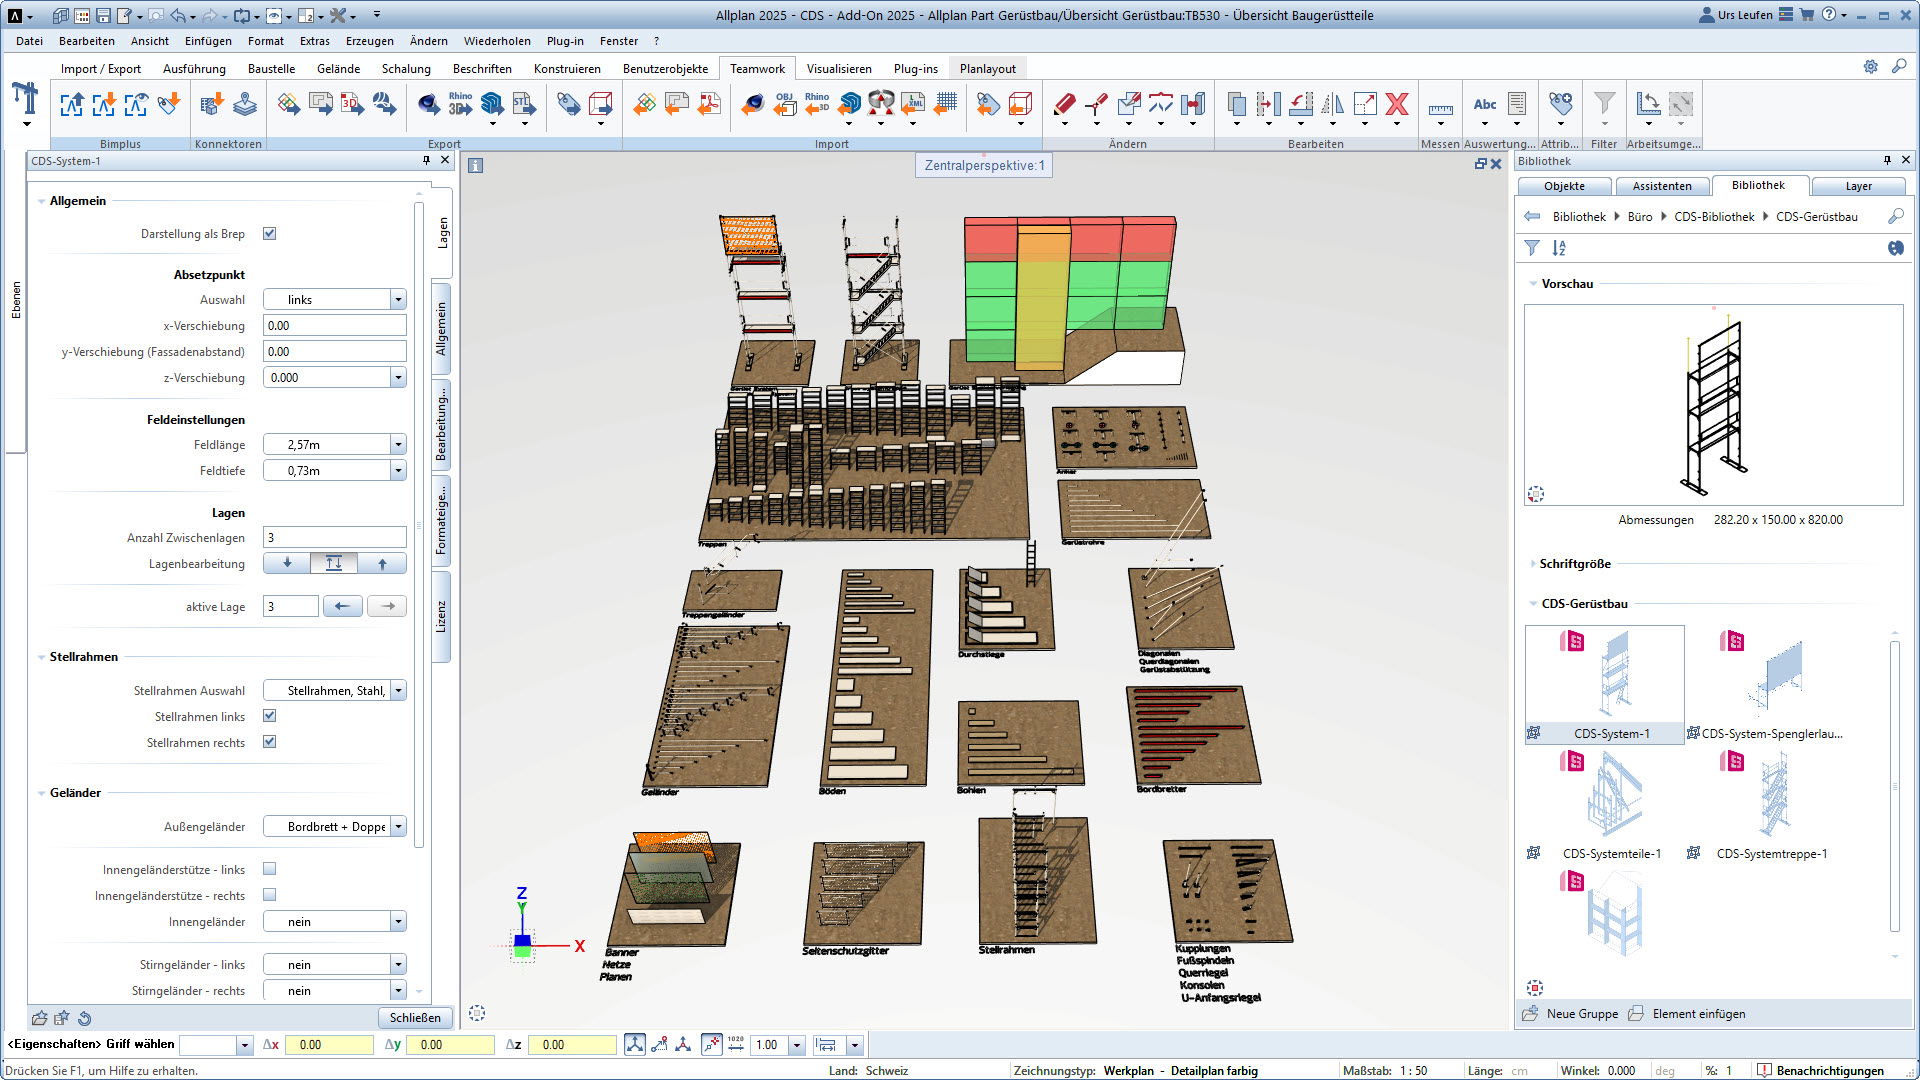Click the Lagenbearbeitung up arrow button

click(382, 564)
